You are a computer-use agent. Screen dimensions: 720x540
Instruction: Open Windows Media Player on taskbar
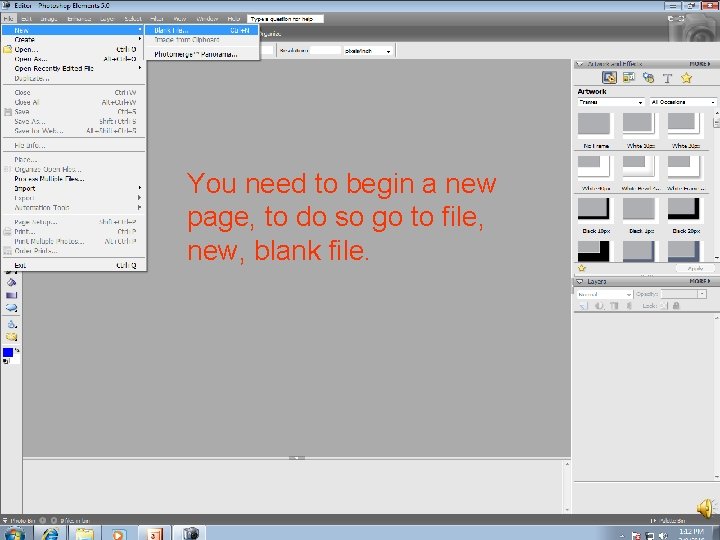point(118,534)
